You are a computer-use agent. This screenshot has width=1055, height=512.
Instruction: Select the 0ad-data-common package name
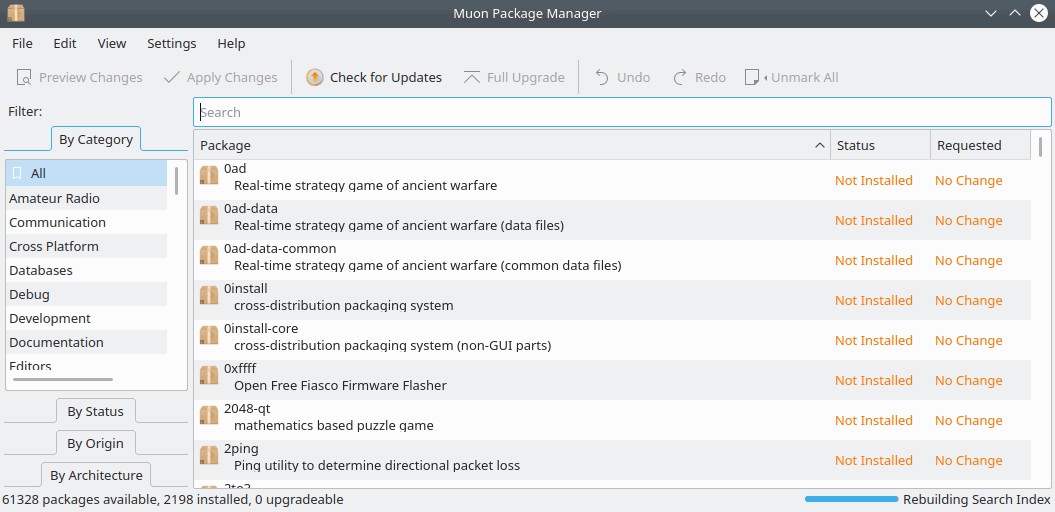pyautogui.click(x=280, y=248)
